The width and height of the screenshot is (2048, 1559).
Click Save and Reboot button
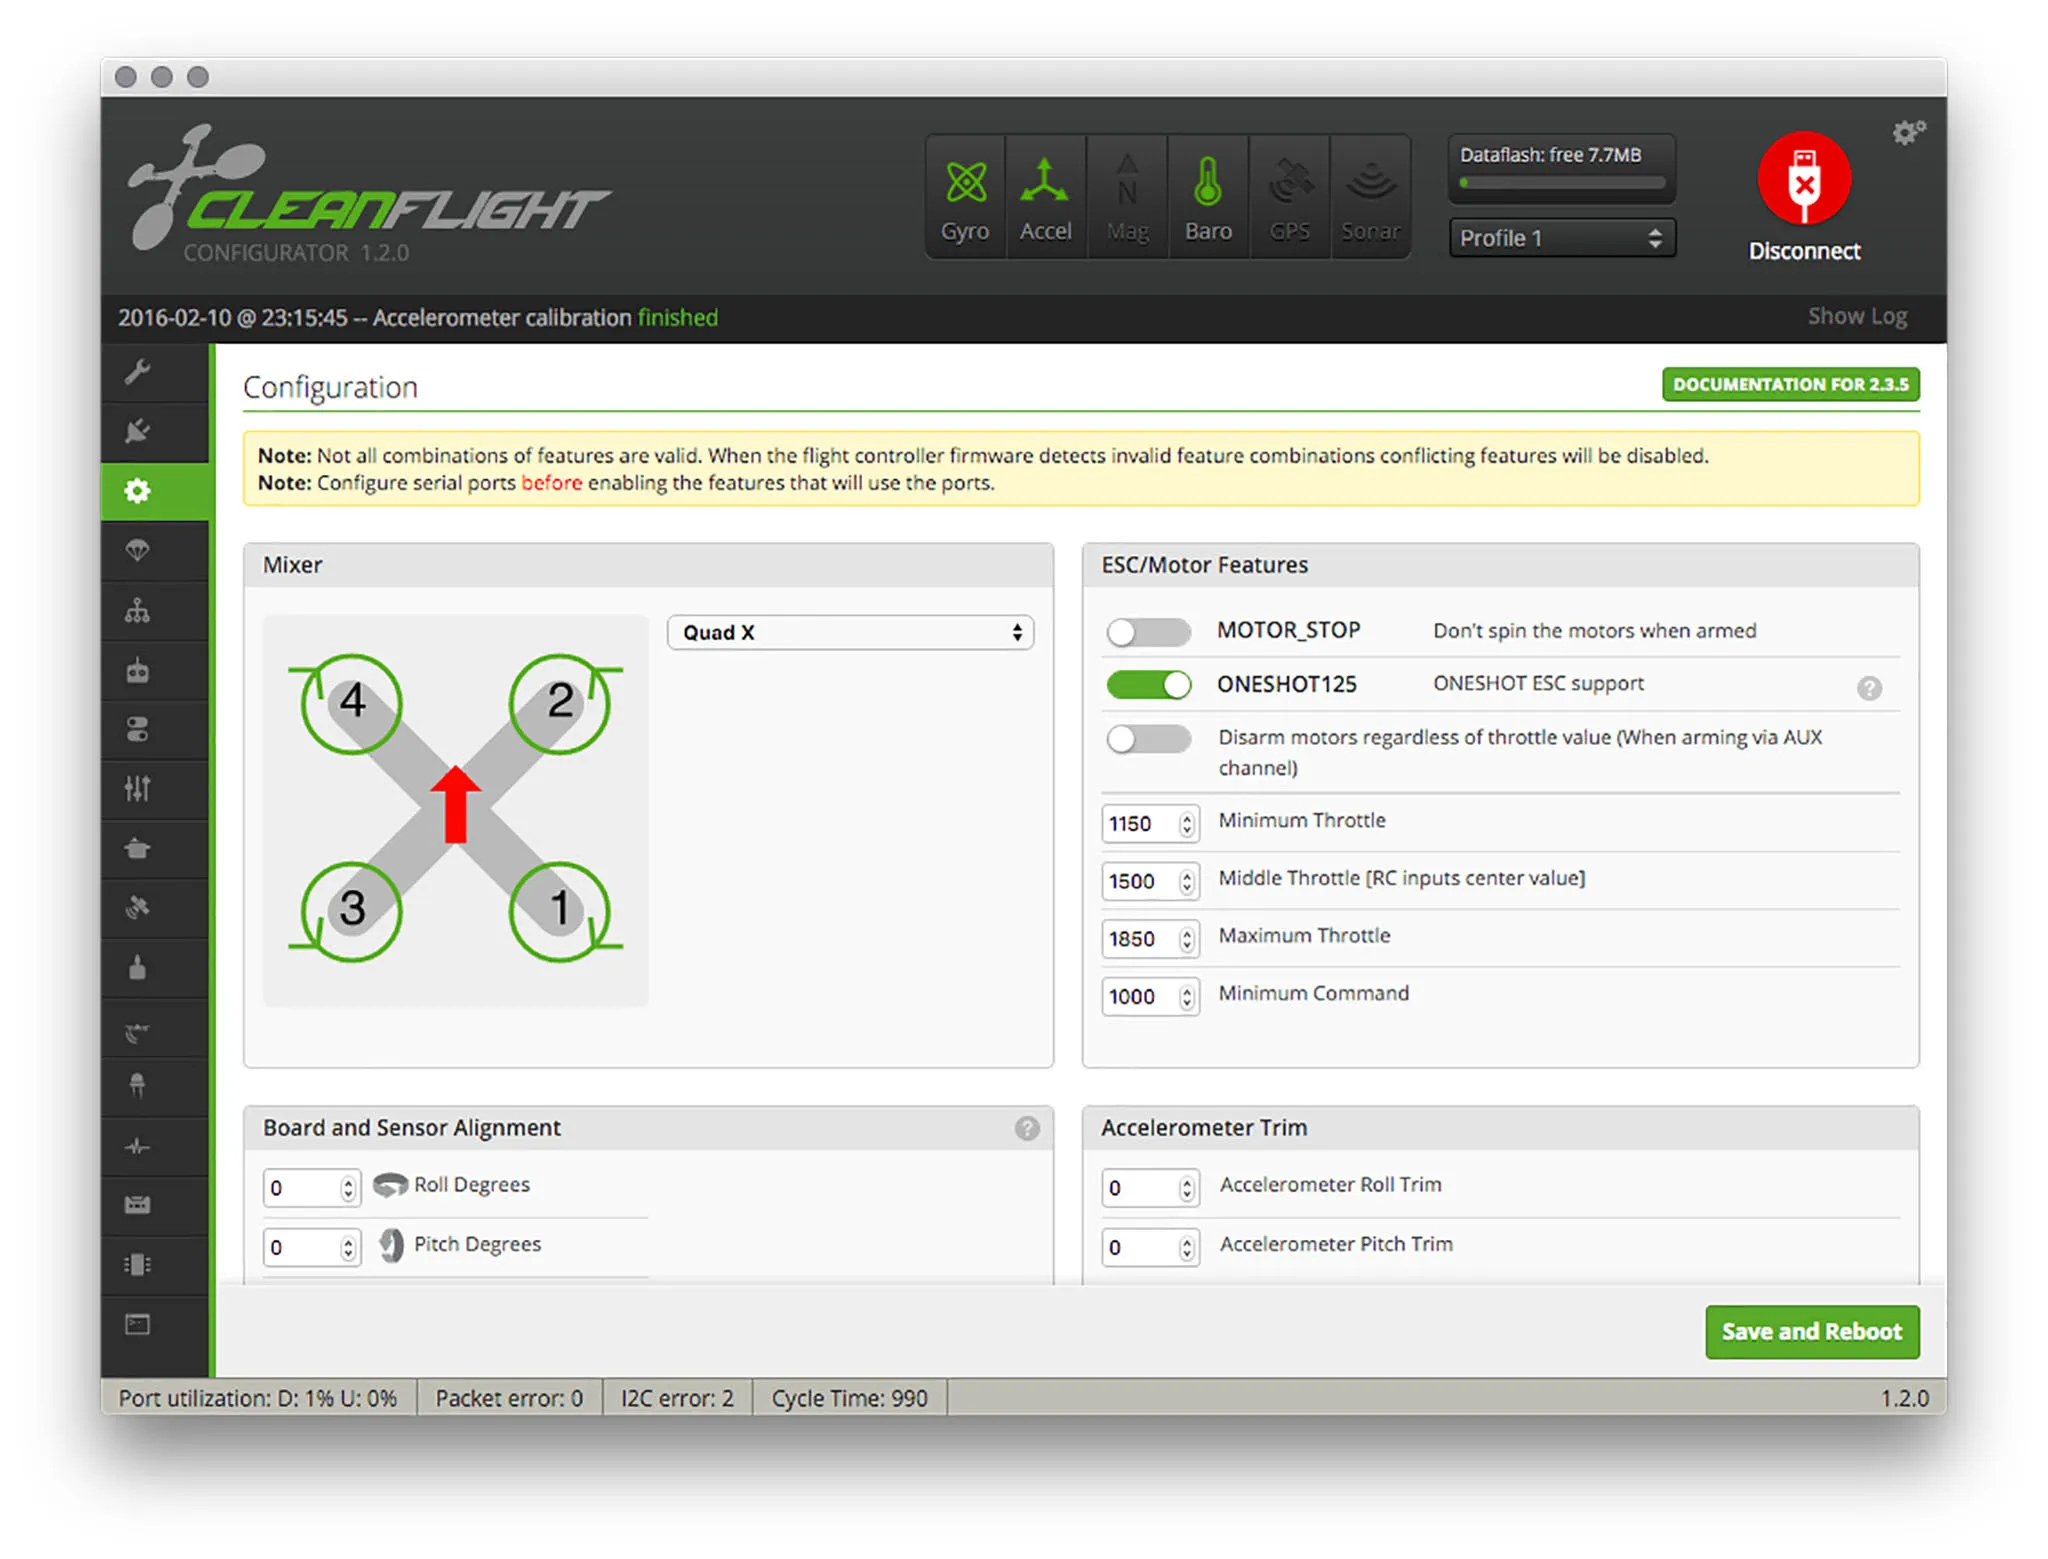(1811, 1332)
